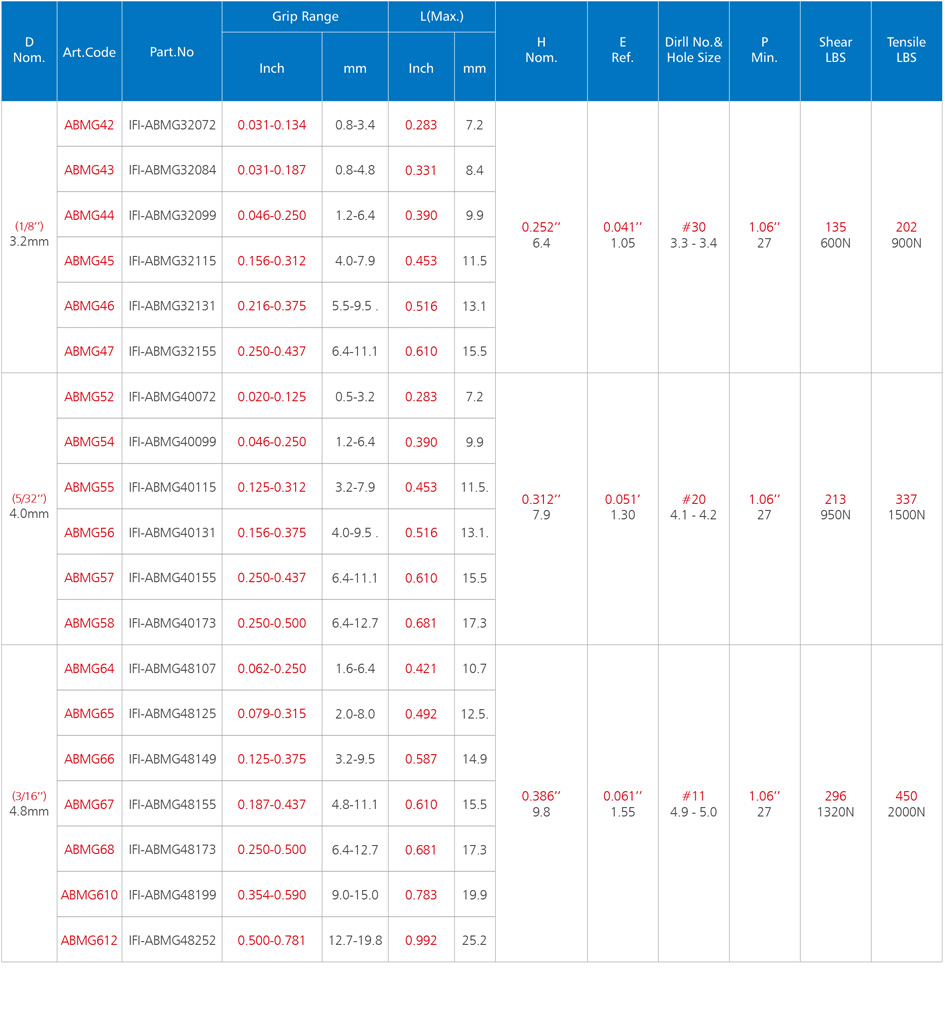Click the L(Max.) column header
This screenshot has width=945, height=1034.
[441, 17]
